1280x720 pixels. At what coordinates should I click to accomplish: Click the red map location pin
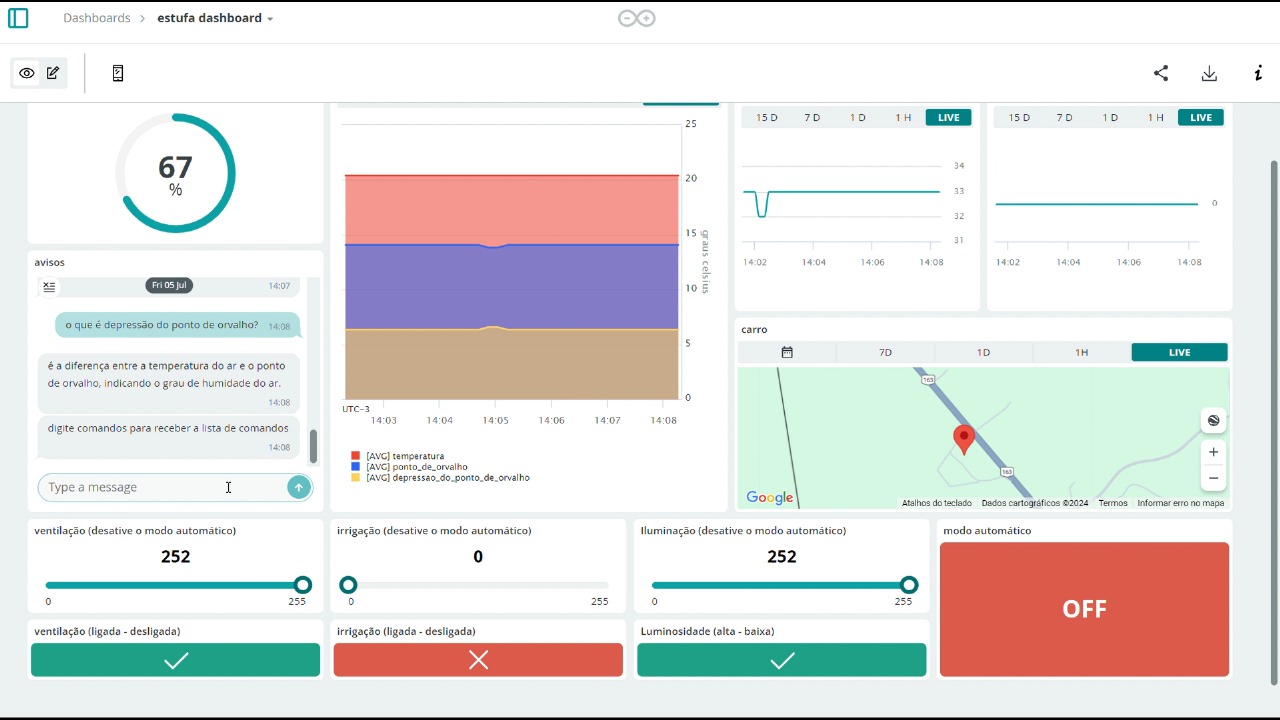pyautogui.click(x=964, y=439)
